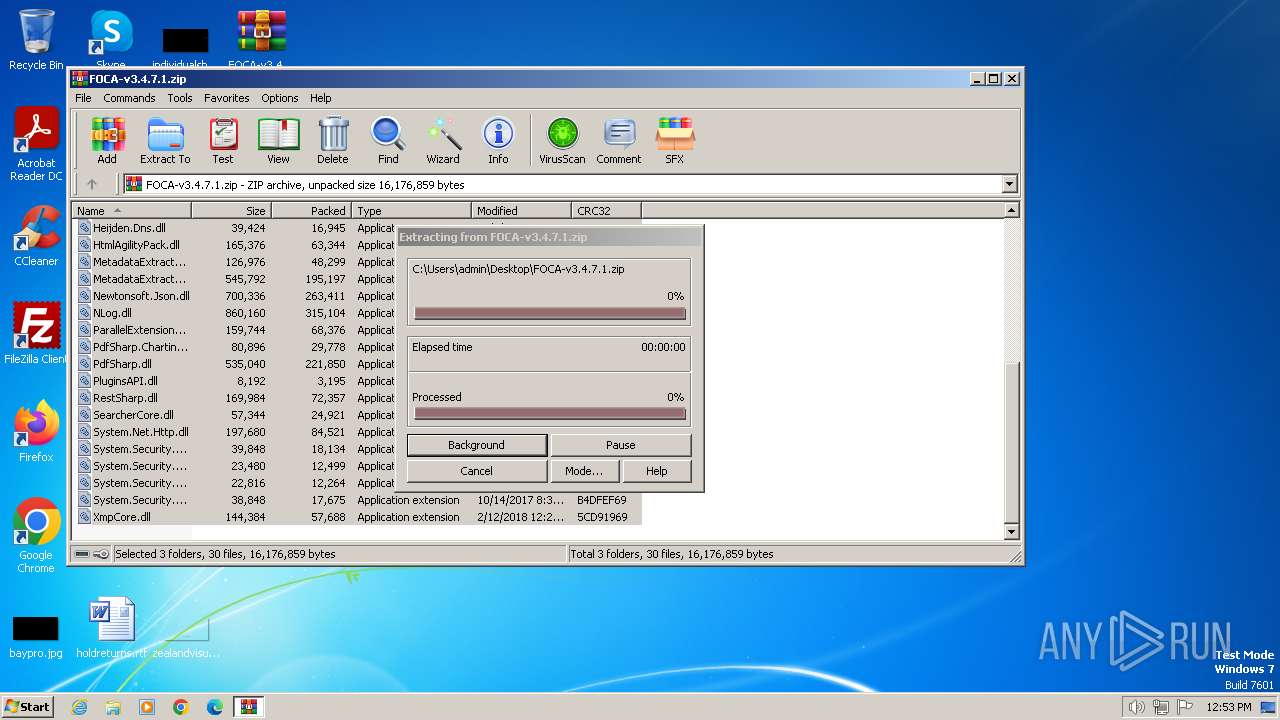Open Google Chrome desktop shortcut
1280x720 pixels.
click(36, 536)
